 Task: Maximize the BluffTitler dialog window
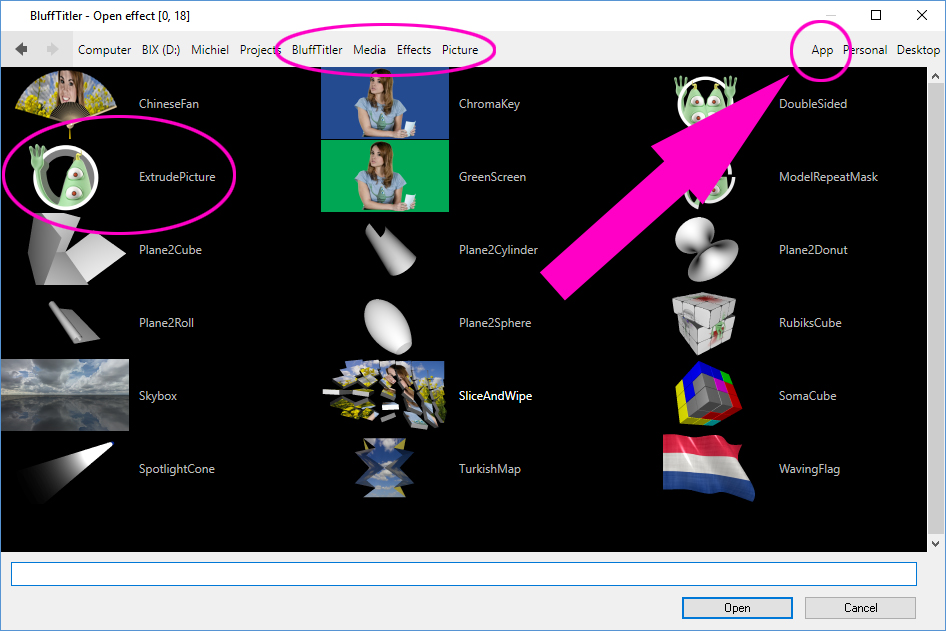pyautogui.click(x=876, y=15)
